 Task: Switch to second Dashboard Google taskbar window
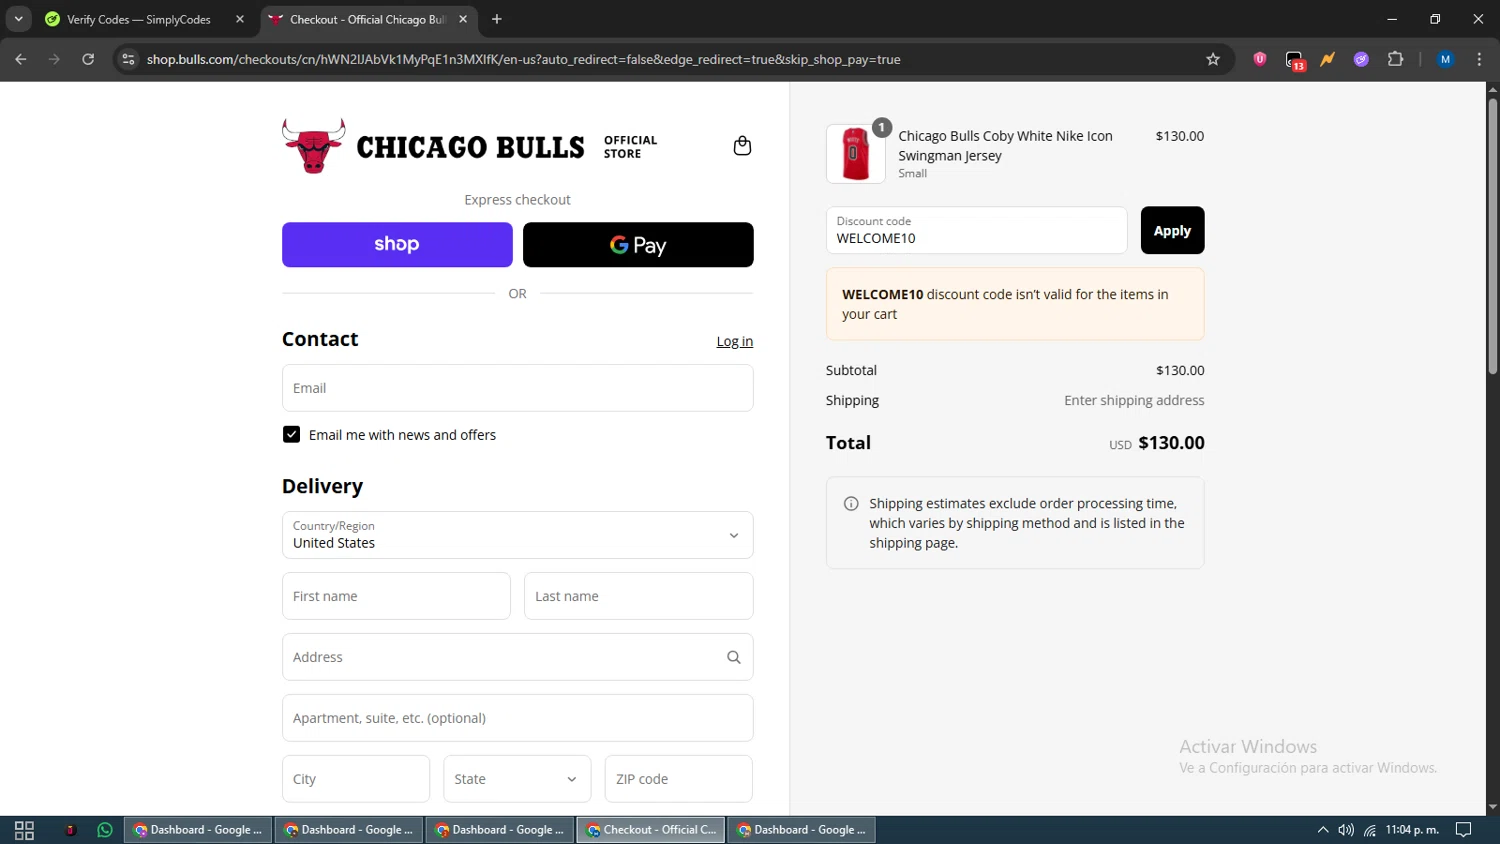[x=349, y=830]
